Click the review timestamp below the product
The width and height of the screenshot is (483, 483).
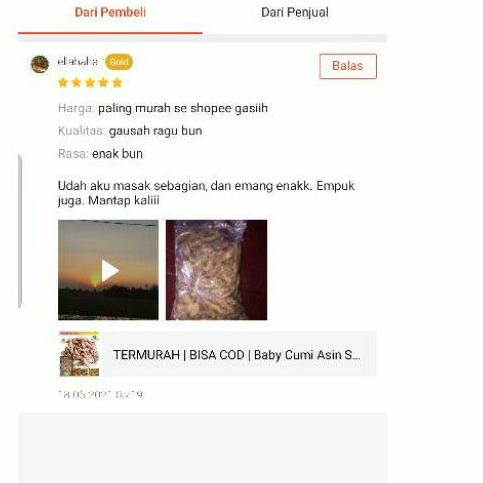(x=101, y=395)
